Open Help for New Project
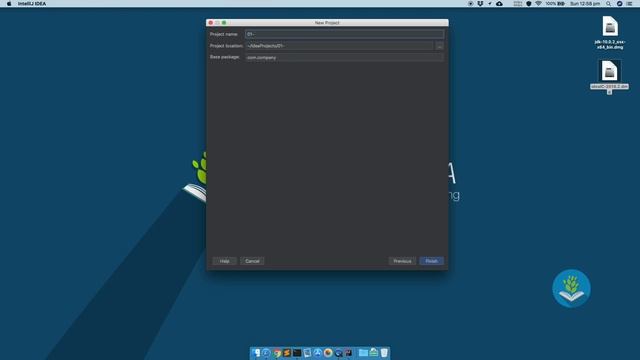 coord(224,261)
